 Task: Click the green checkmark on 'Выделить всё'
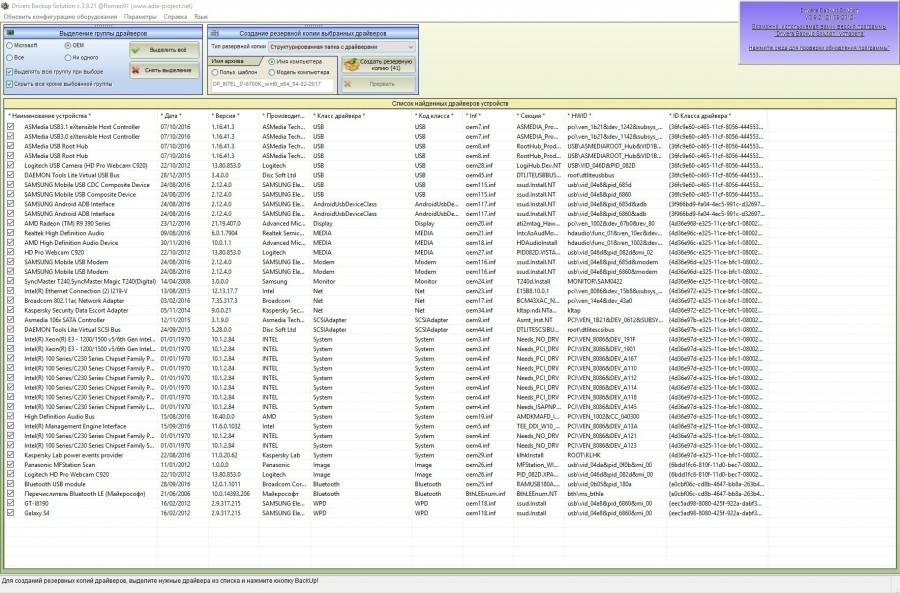139,49
